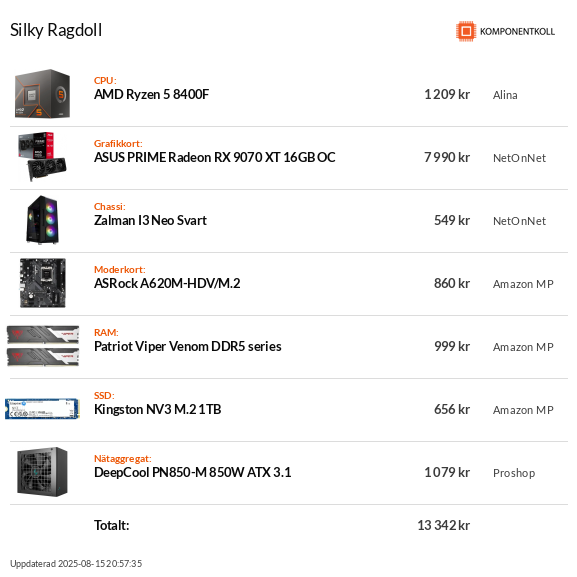This screenshot has height=577, width=577.
Task: Click the Proshop retailer name
Action: (514, 473)
